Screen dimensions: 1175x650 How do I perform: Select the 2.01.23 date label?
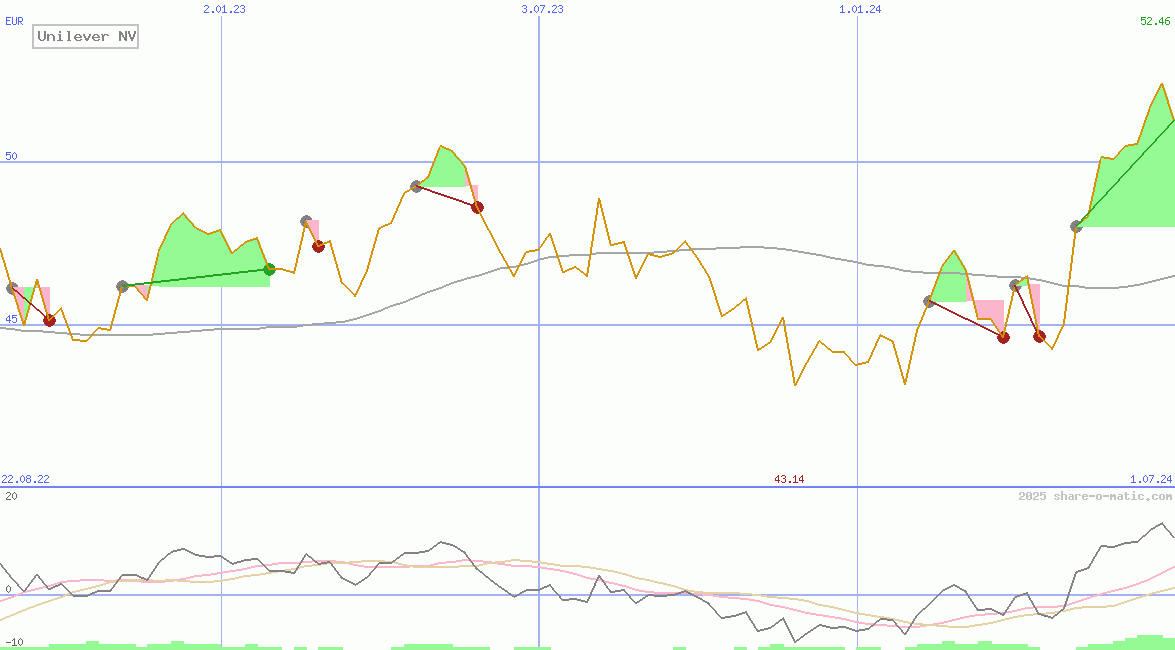224,9
